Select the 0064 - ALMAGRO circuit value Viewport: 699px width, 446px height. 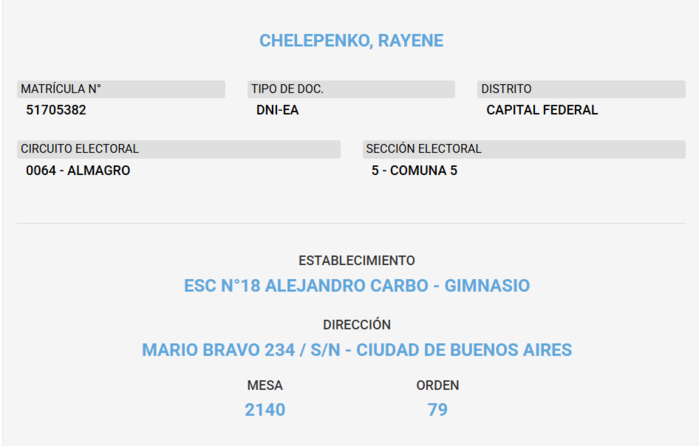point(78,170)
